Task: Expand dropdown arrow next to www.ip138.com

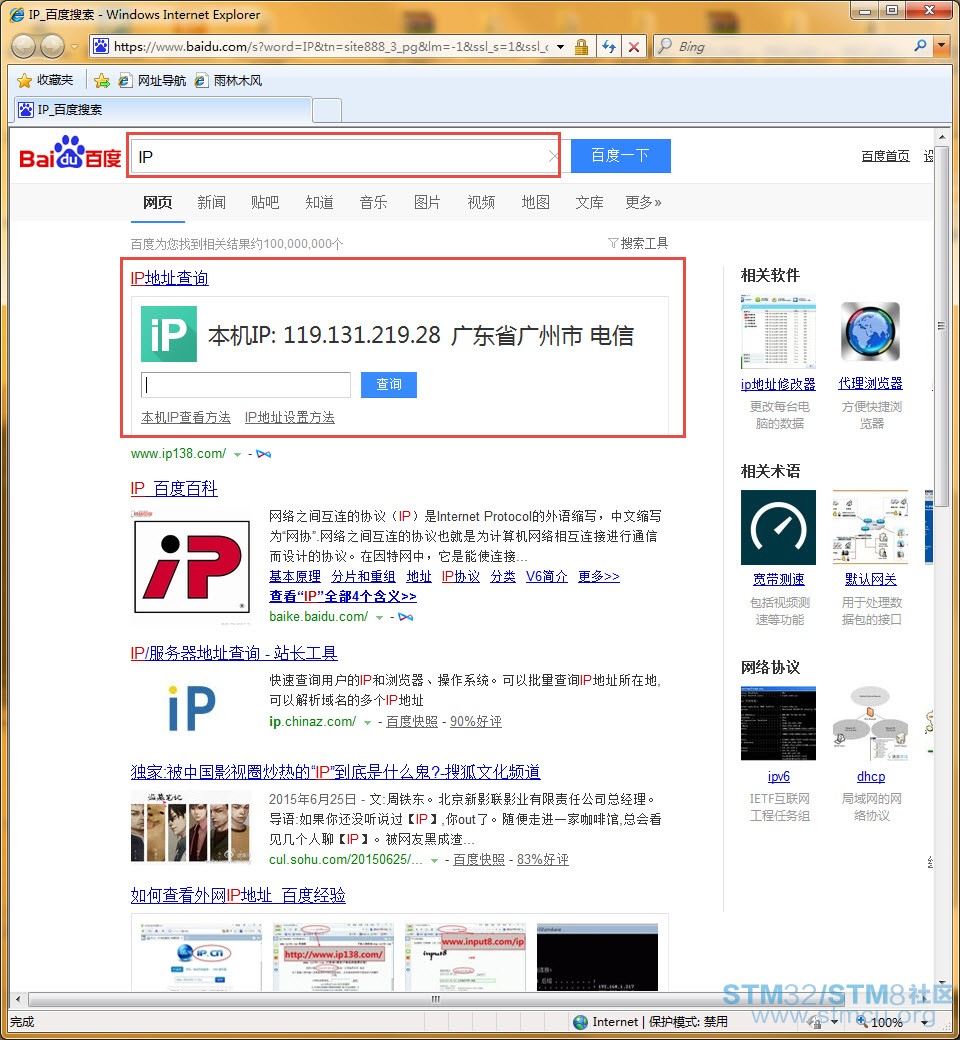Action: pos(238,454)
